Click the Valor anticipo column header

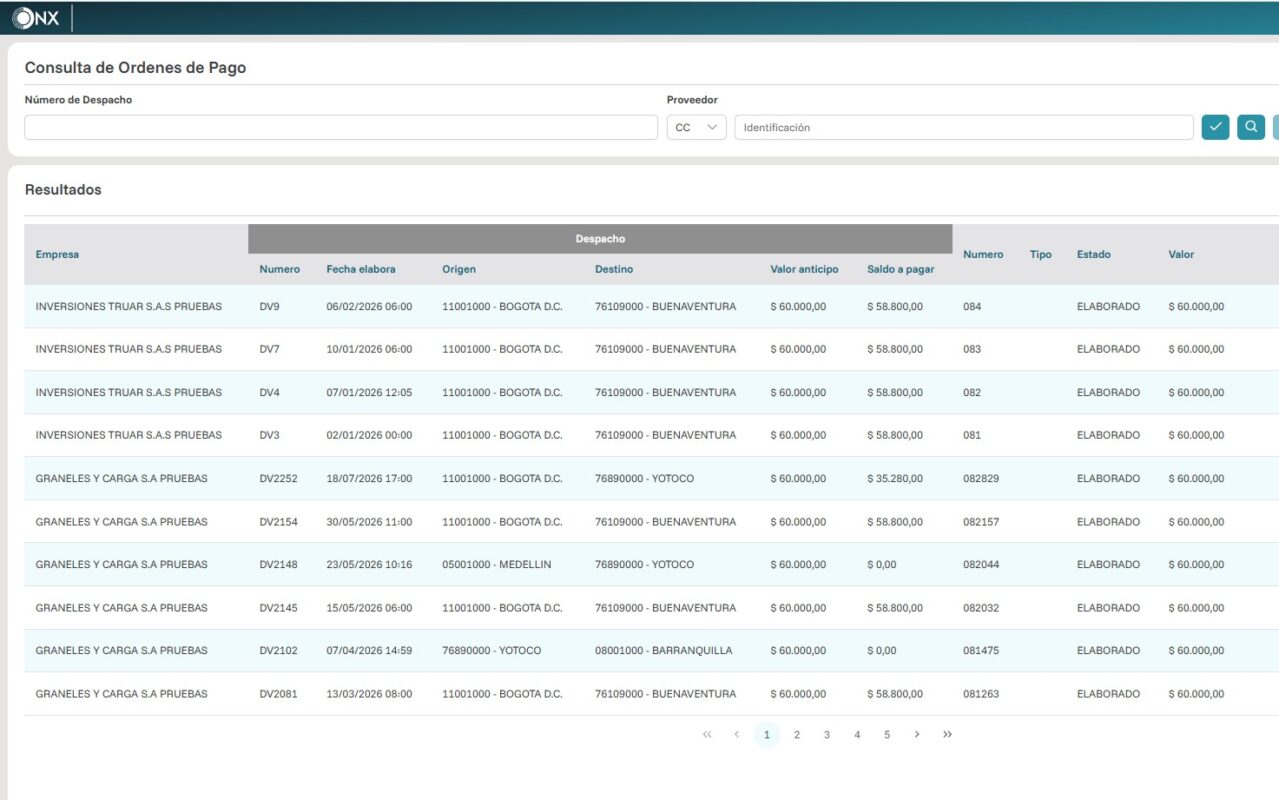(805, 269)
